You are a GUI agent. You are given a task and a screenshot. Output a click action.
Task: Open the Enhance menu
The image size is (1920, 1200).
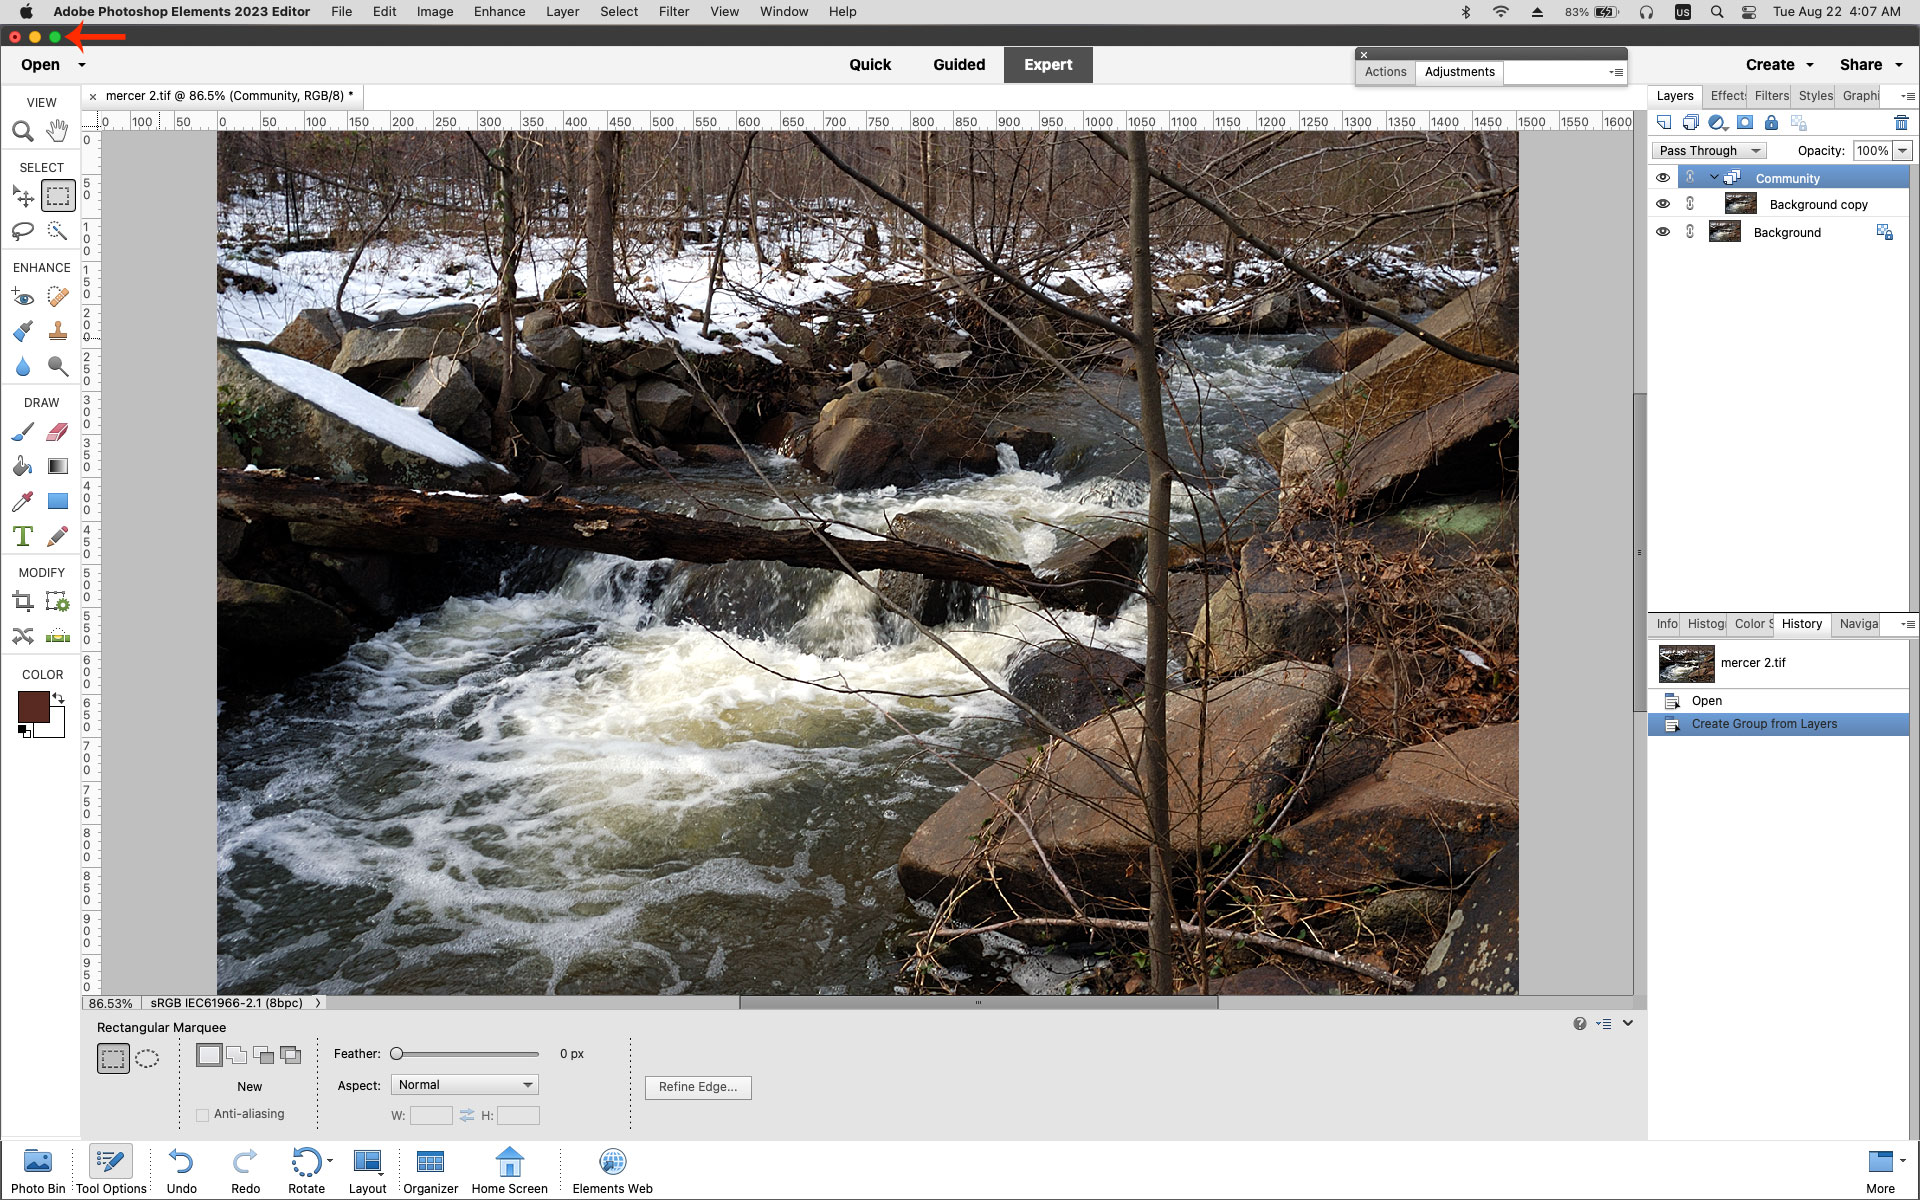click(x=499, y=11)
